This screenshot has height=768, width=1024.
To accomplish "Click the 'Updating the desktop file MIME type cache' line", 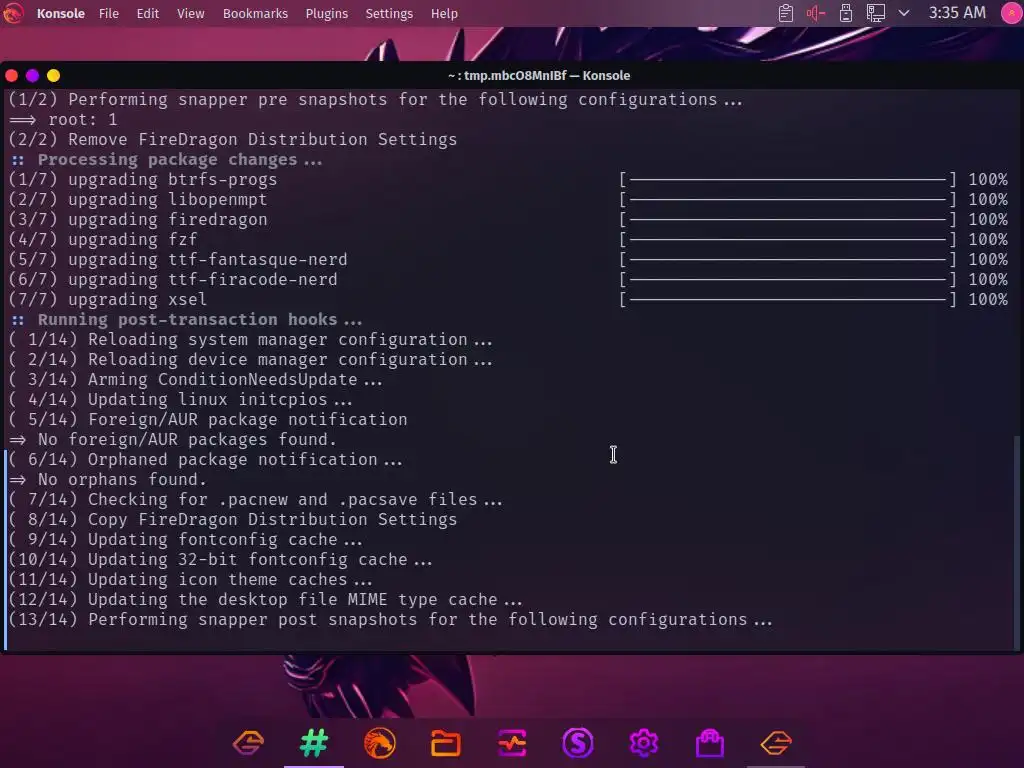I will 266,600.
